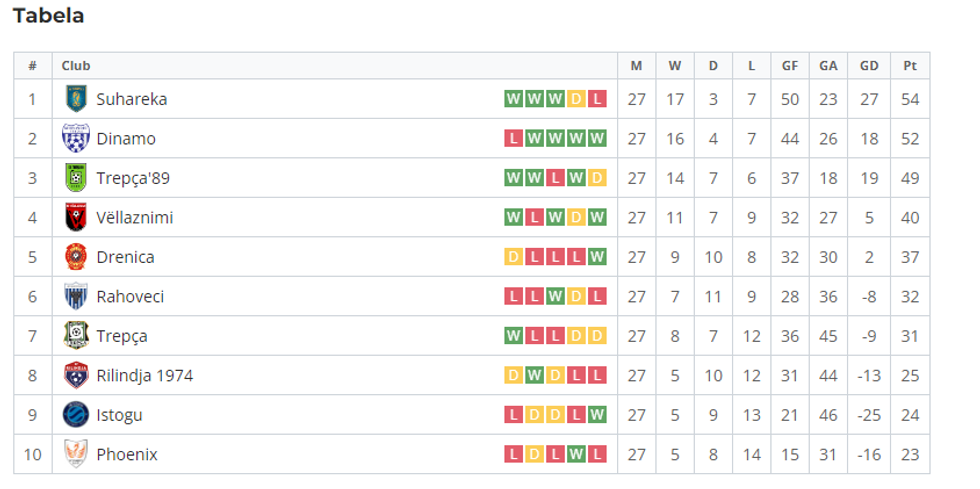Click the Tabela heading
980x489 pixels.
[48, 16]
